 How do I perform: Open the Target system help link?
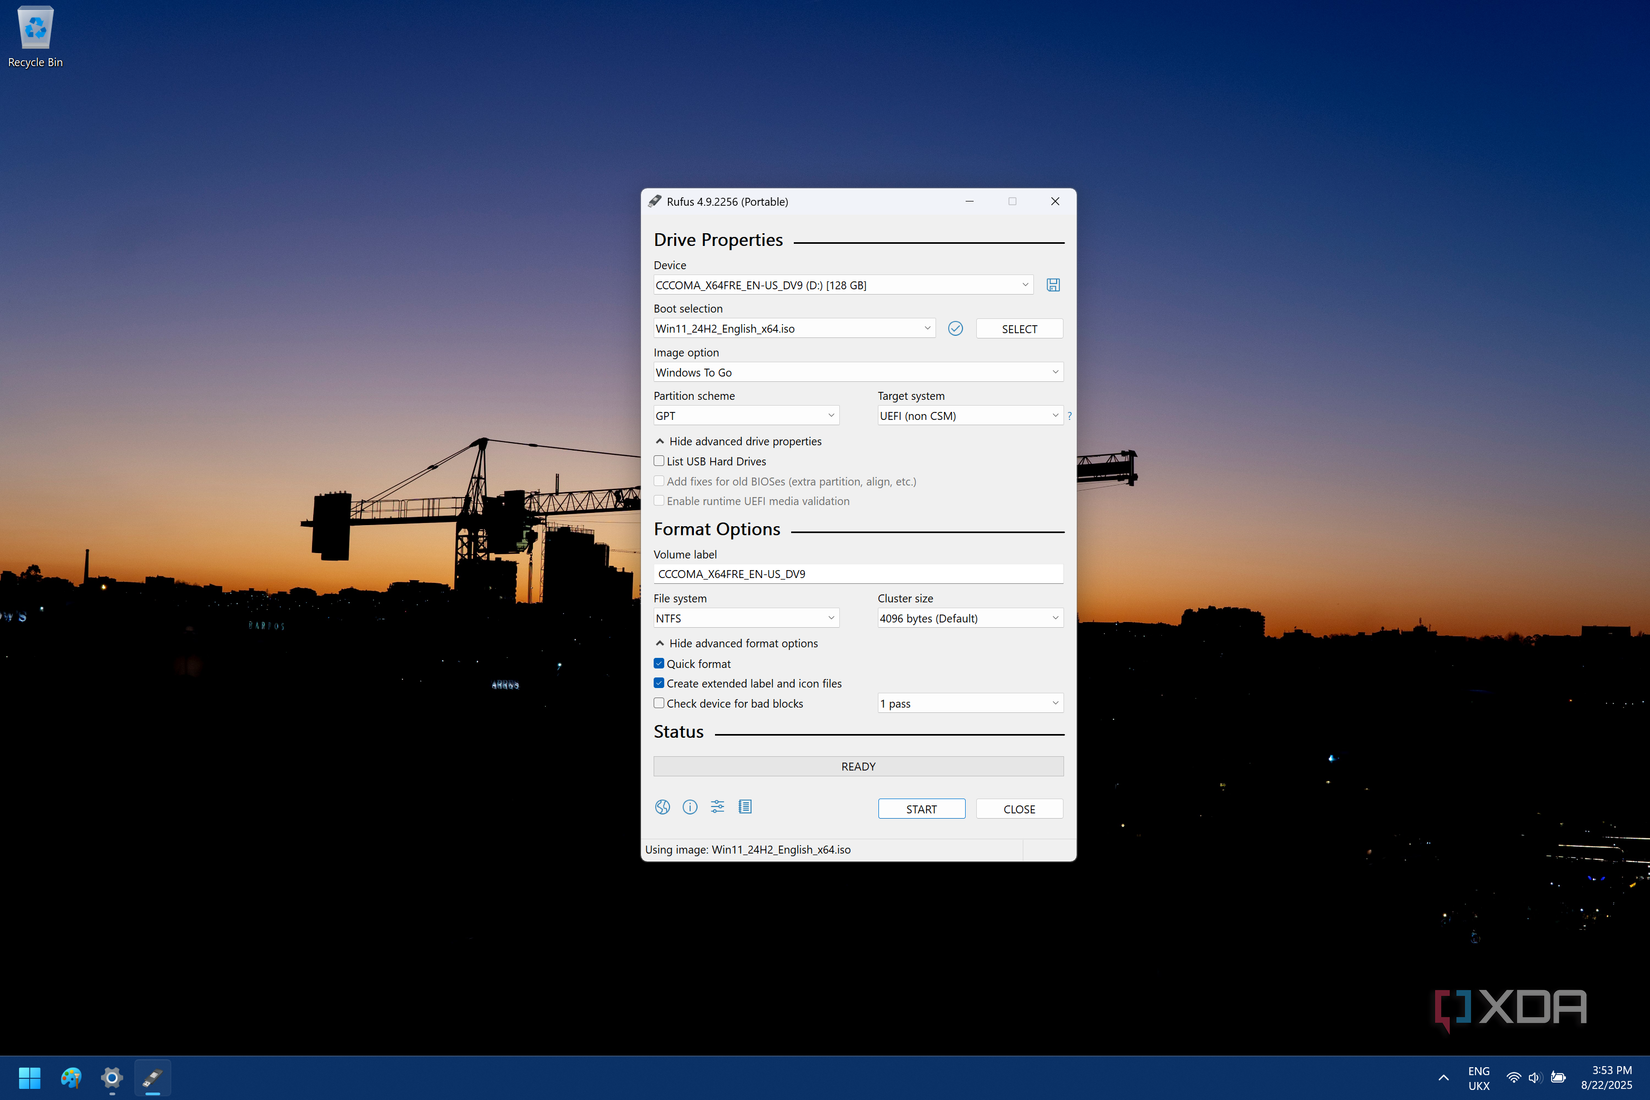coord(1069,415)
